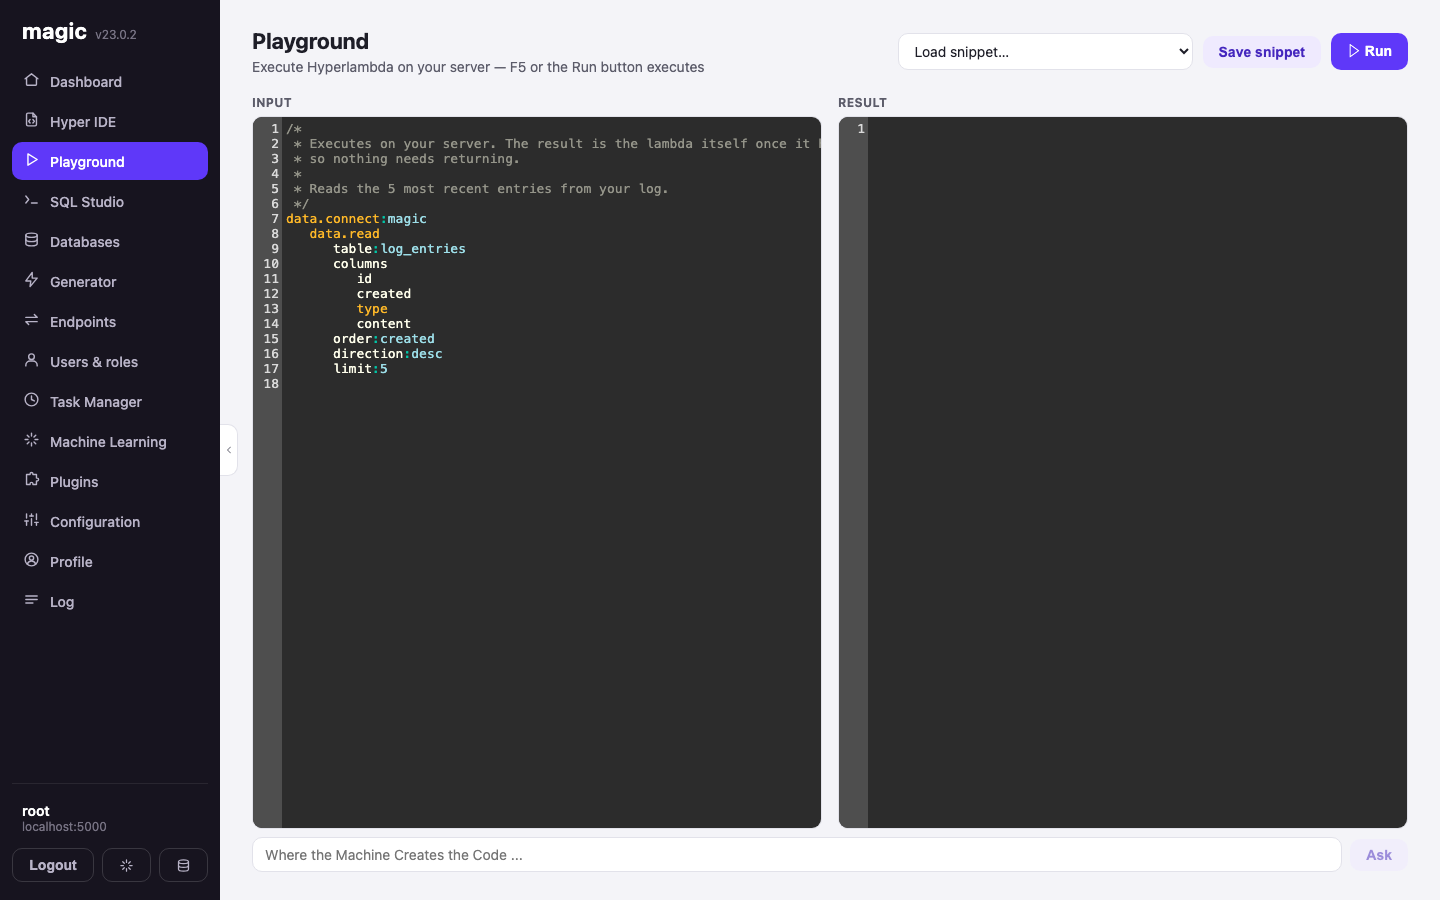Click the Endpoints arrows icon
This screenshot has width=1440, height=900.
31,320
